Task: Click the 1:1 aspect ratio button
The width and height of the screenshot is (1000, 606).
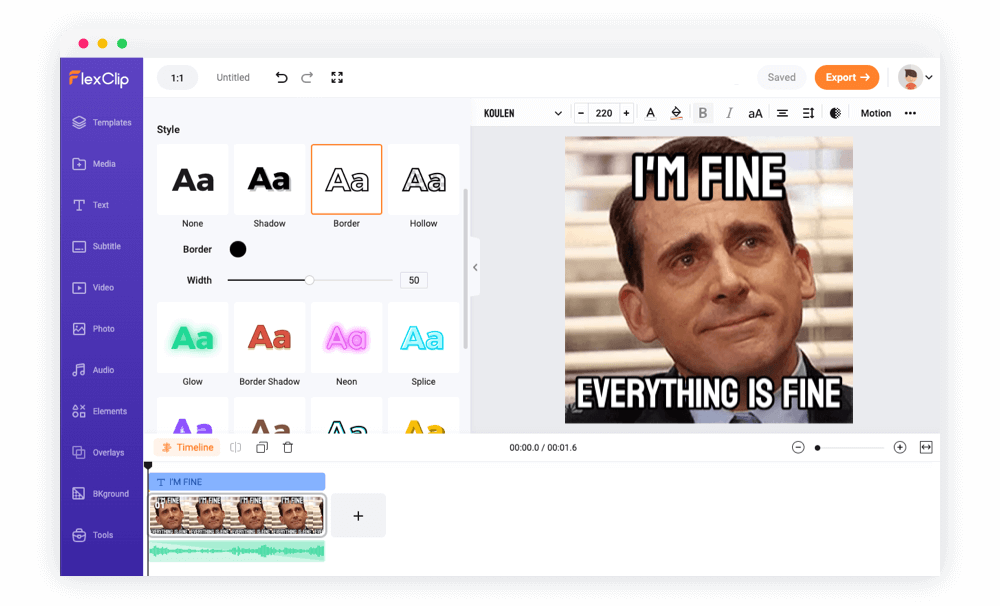Action: 177,77
